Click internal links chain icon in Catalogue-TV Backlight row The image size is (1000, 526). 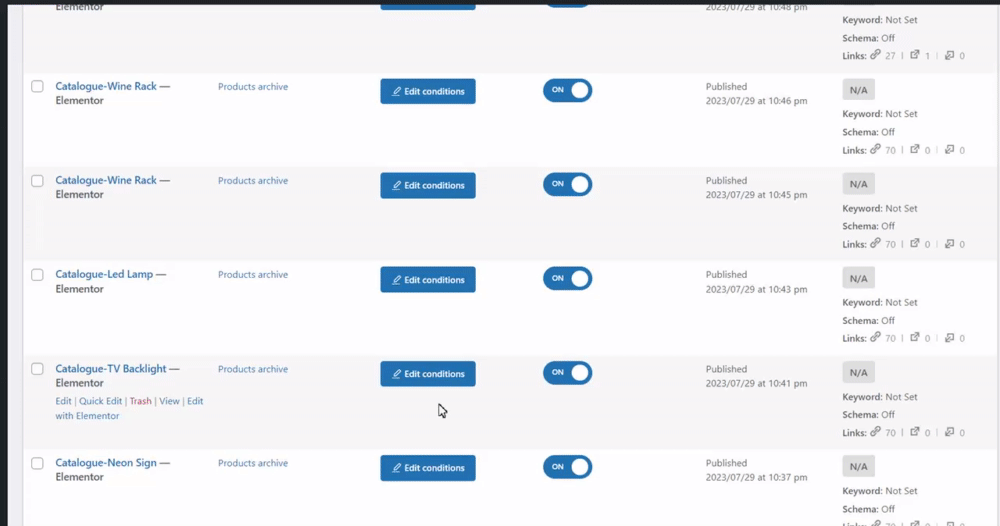(x=876, y=432)
